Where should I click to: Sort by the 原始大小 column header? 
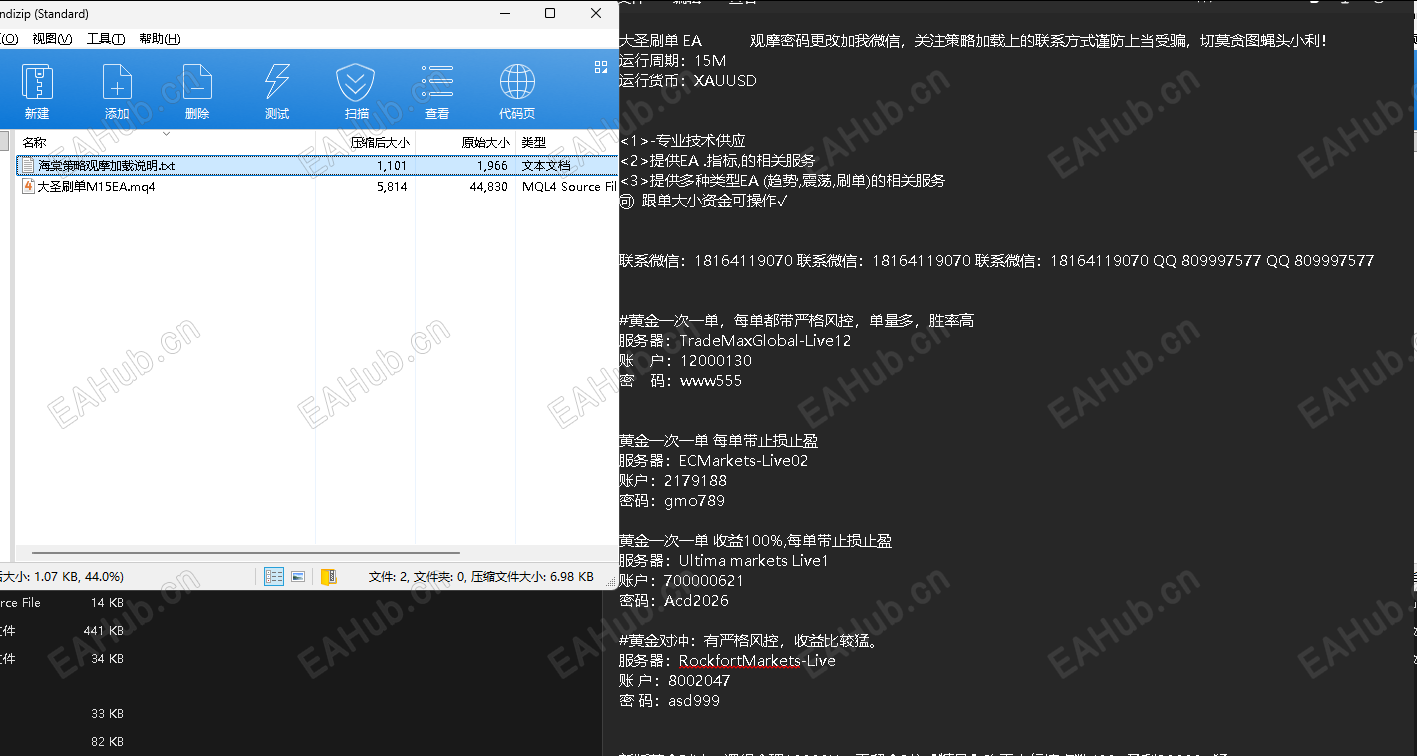pyautogui.click(x=487, y=142)
